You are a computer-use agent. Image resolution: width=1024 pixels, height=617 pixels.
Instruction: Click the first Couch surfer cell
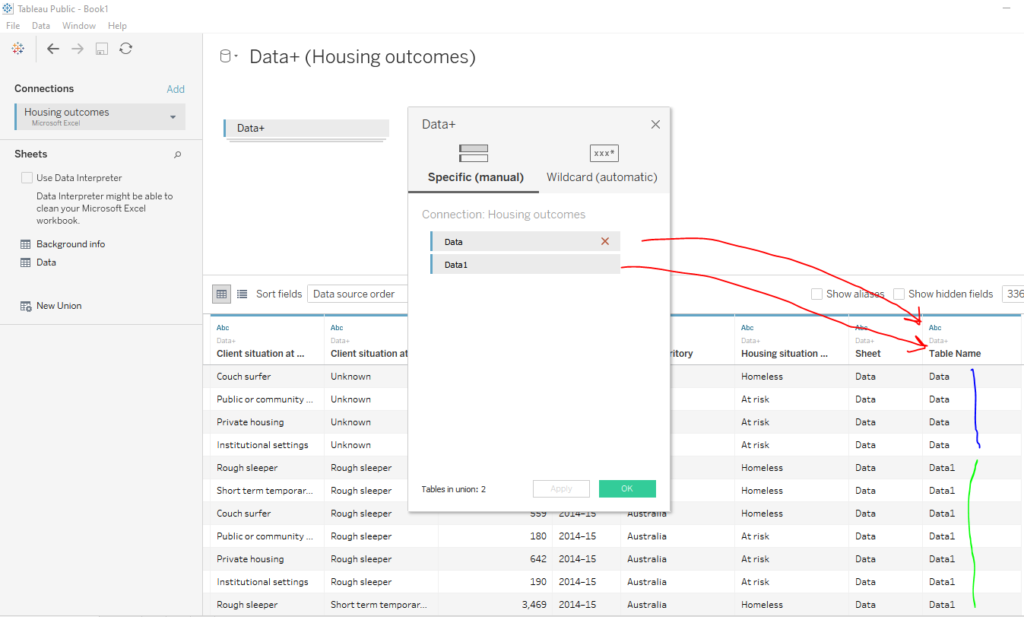[x=244, y=377]
